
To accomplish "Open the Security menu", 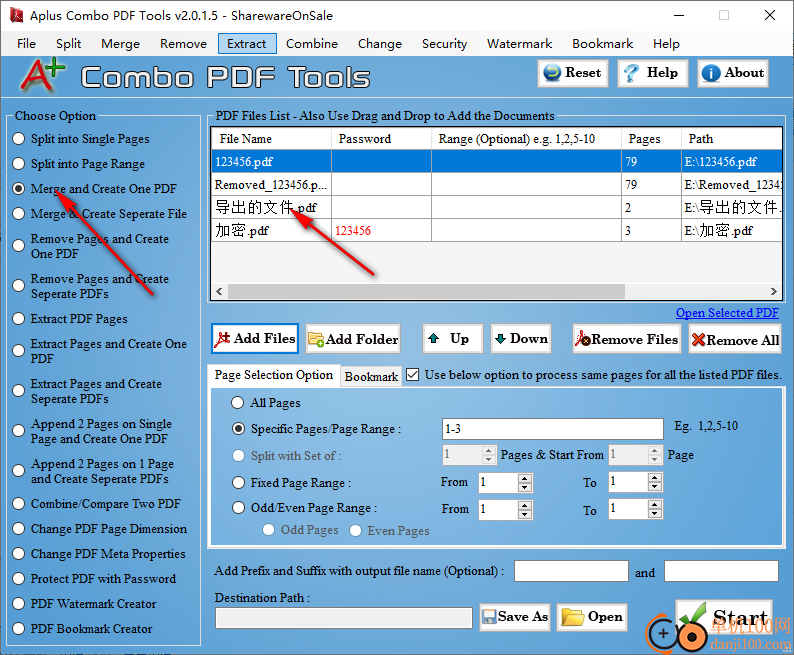I will 444,44.
